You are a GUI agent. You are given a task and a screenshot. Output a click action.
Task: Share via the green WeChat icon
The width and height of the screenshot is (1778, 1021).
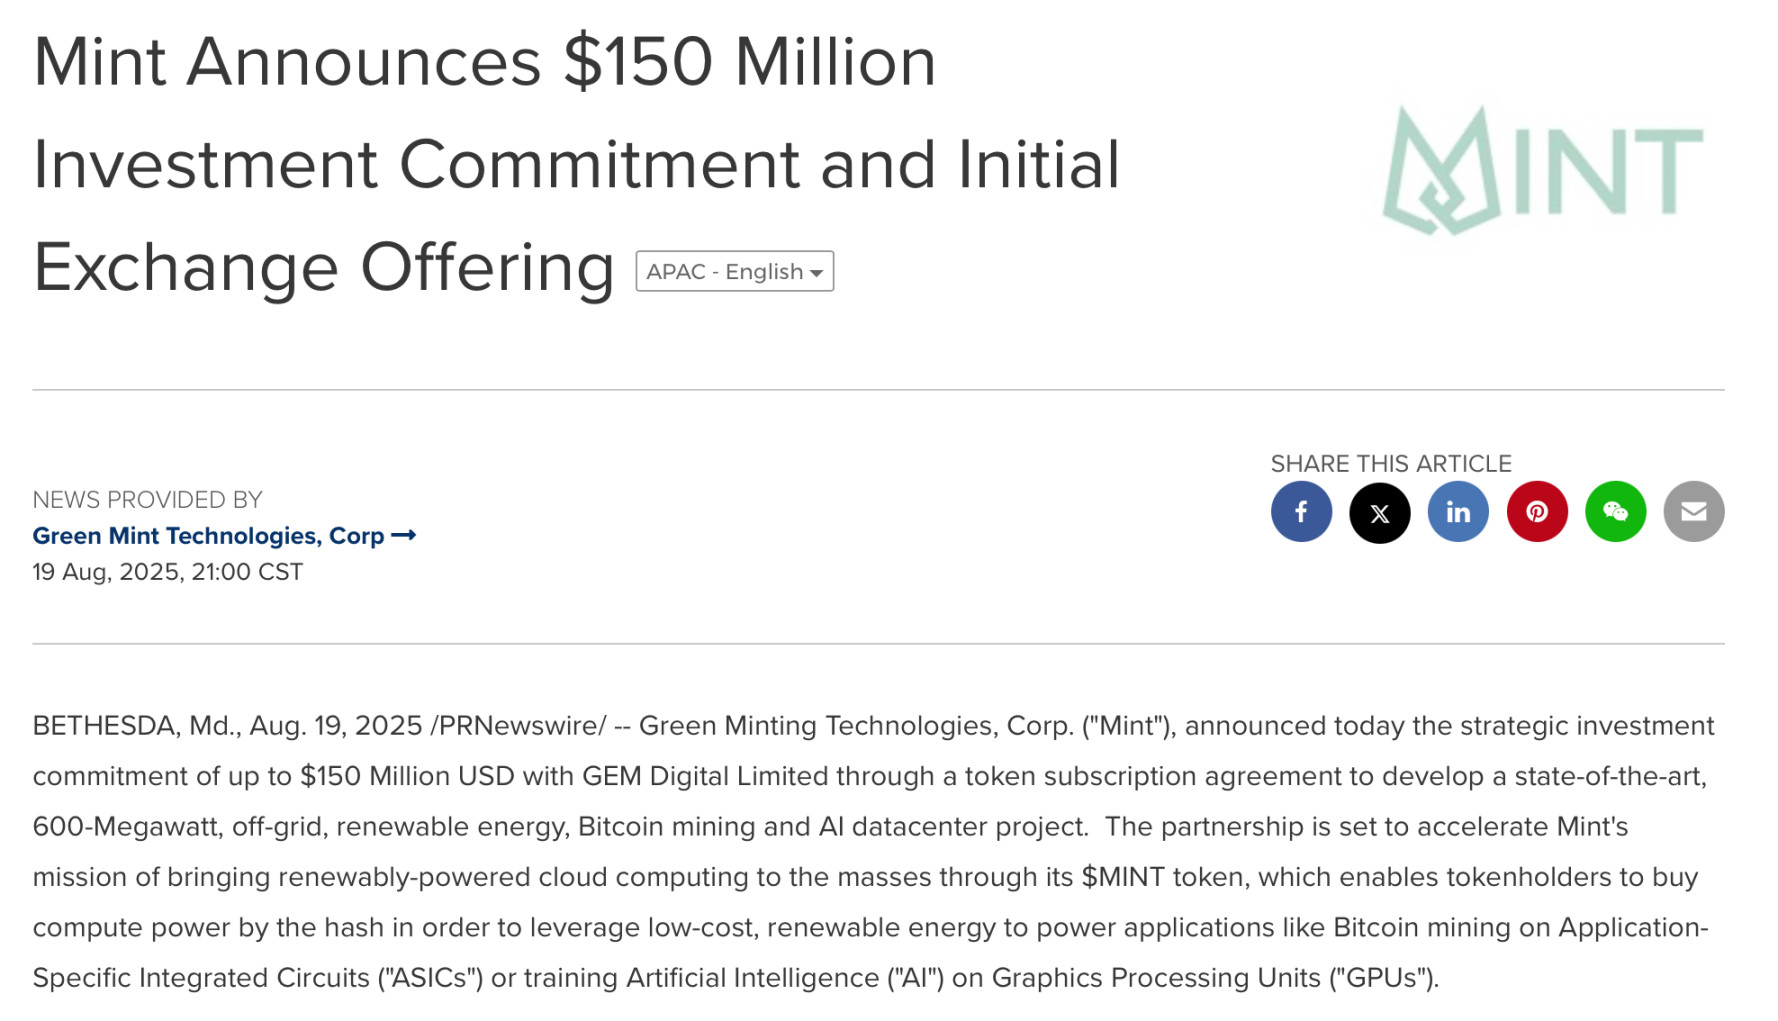(1615, 512)
